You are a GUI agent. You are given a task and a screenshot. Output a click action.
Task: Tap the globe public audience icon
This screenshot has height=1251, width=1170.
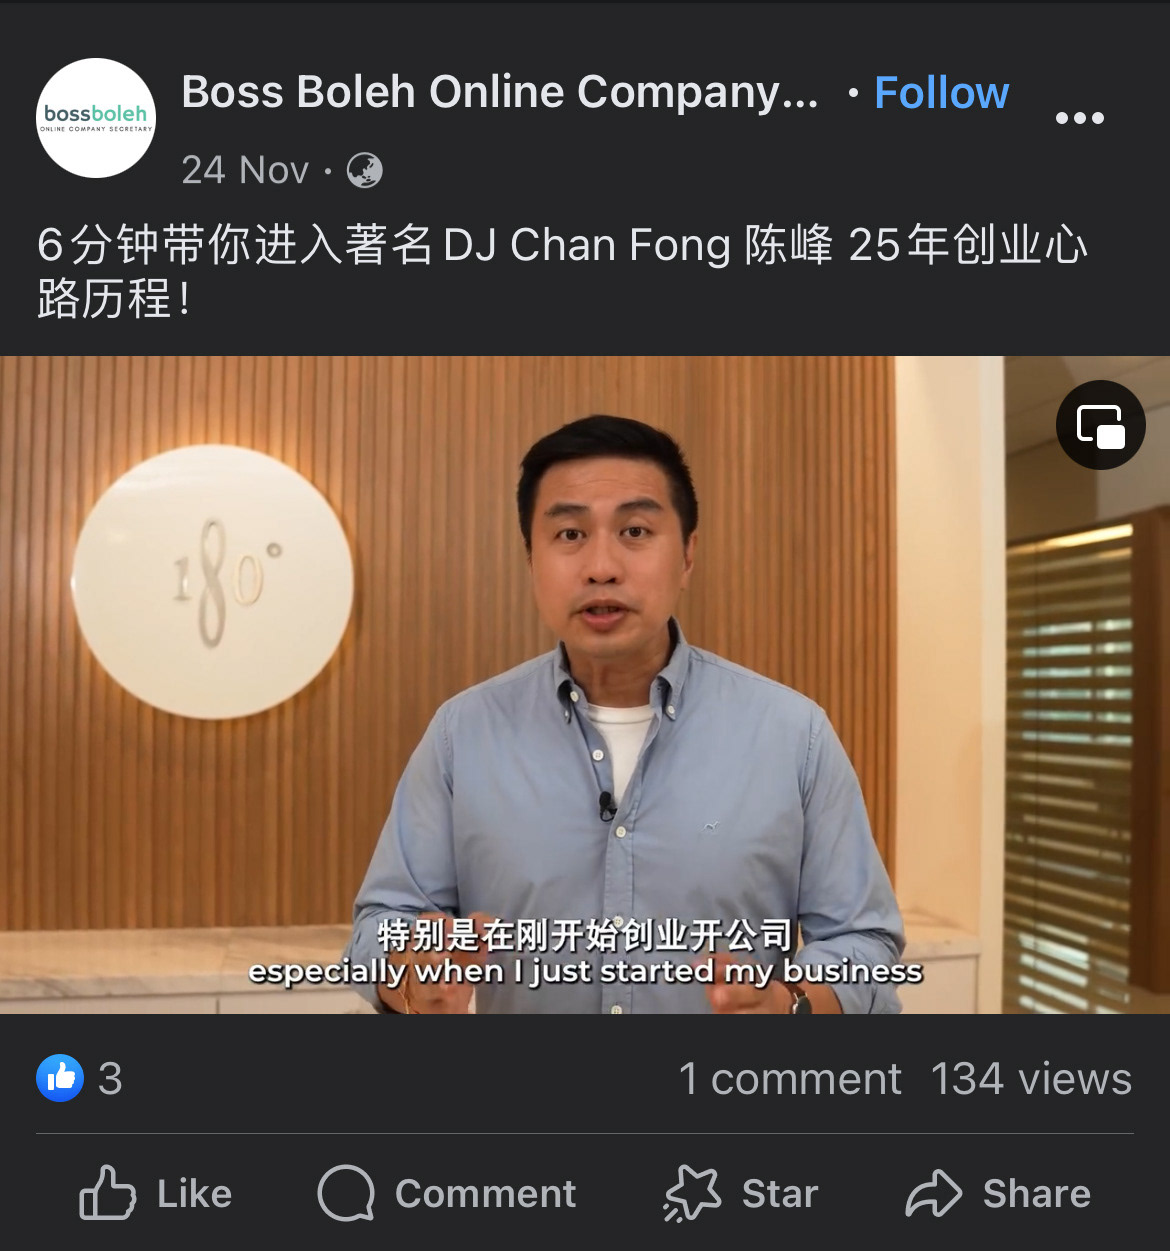[365, 170]
